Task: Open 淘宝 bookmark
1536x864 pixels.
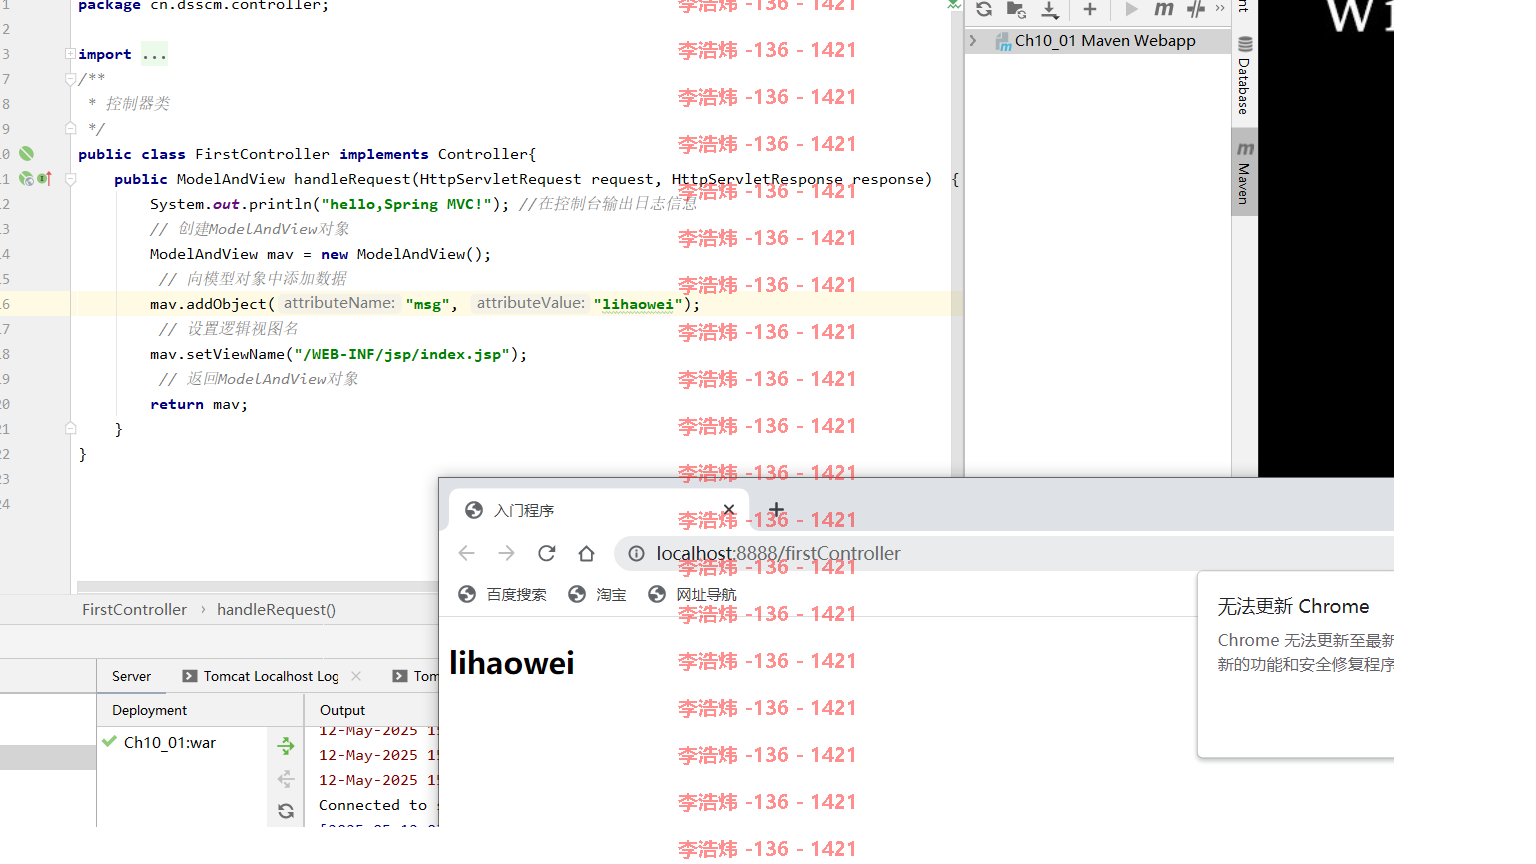Action: point(597,595)
